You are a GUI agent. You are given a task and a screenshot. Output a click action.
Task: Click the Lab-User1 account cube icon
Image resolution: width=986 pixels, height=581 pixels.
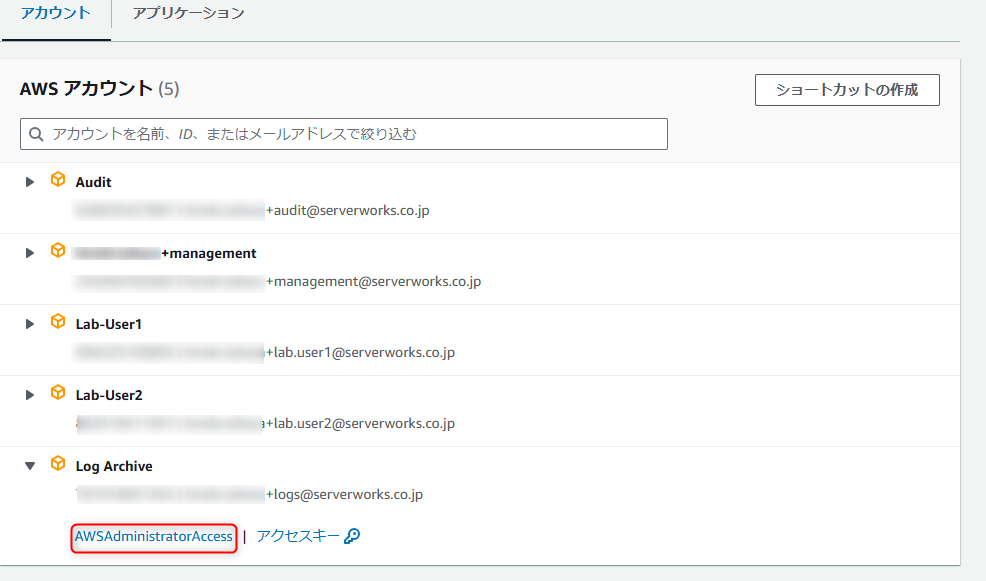[x=58, y=322]
